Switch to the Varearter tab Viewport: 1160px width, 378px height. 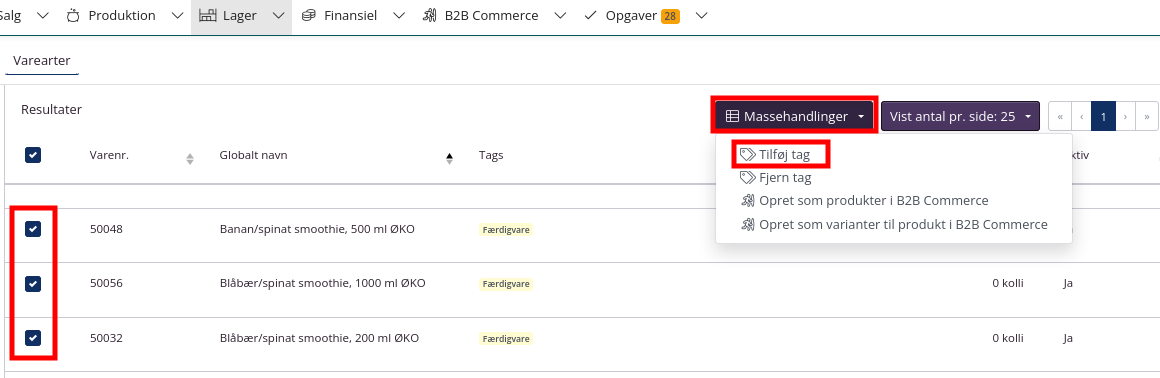pos(41,61)
